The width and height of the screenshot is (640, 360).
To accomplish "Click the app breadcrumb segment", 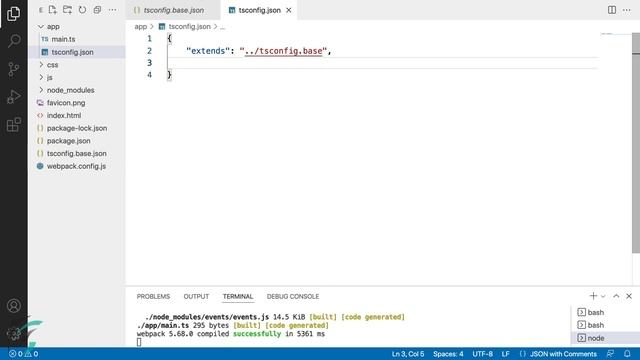I will 140,27.
